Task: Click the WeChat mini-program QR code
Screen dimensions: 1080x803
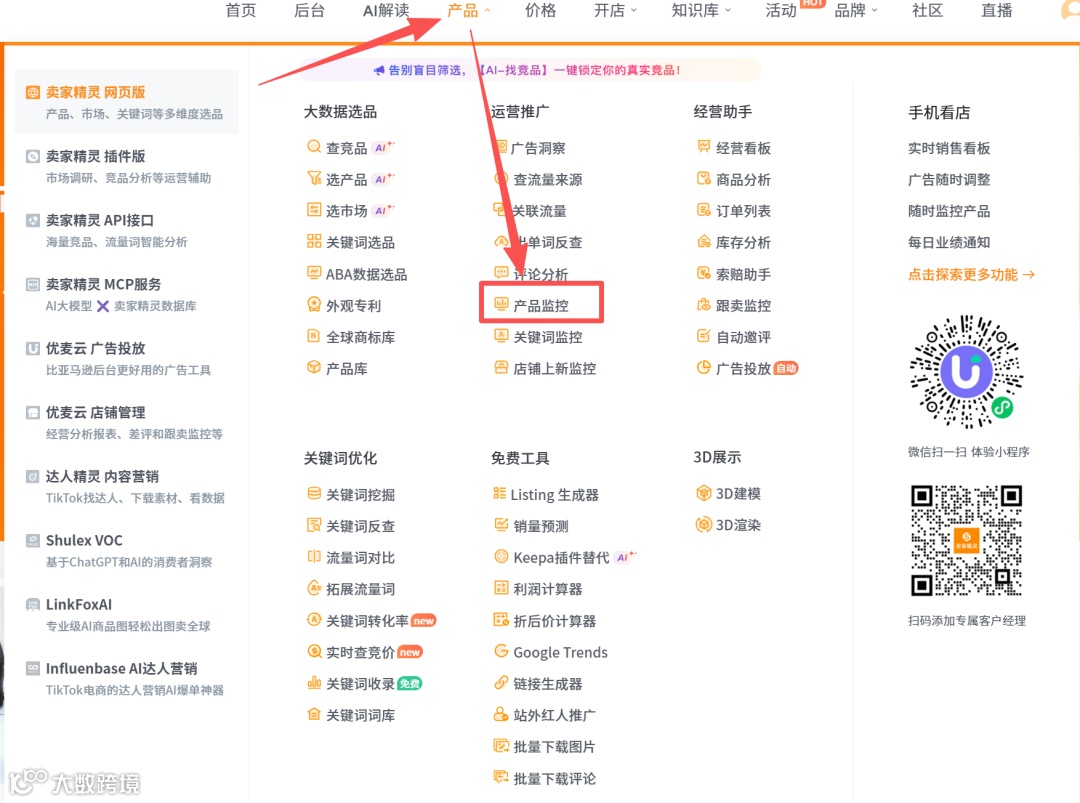Action: [966, 371]
